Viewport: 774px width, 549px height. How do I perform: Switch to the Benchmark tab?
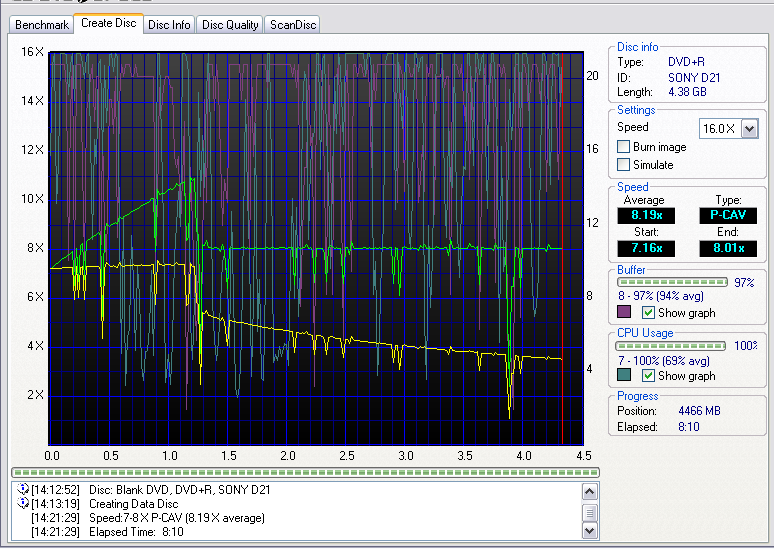tap(41, 25)
